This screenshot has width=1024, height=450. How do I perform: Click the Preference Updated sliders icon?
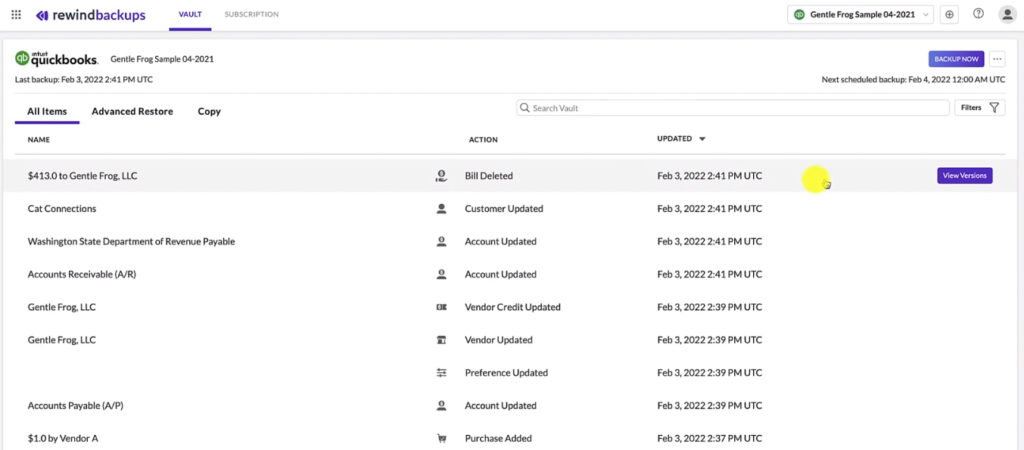click(441, 372)
